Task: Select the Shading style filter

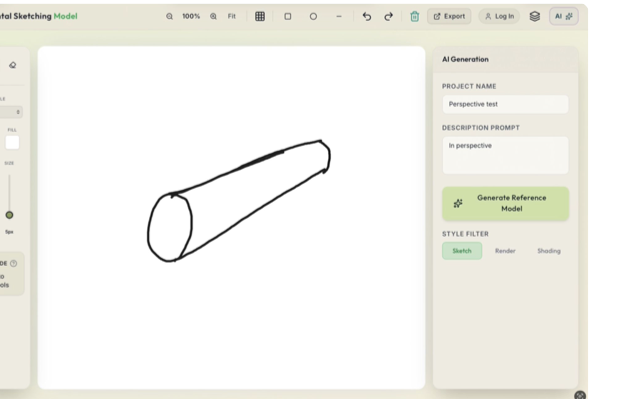Action: 549,251
